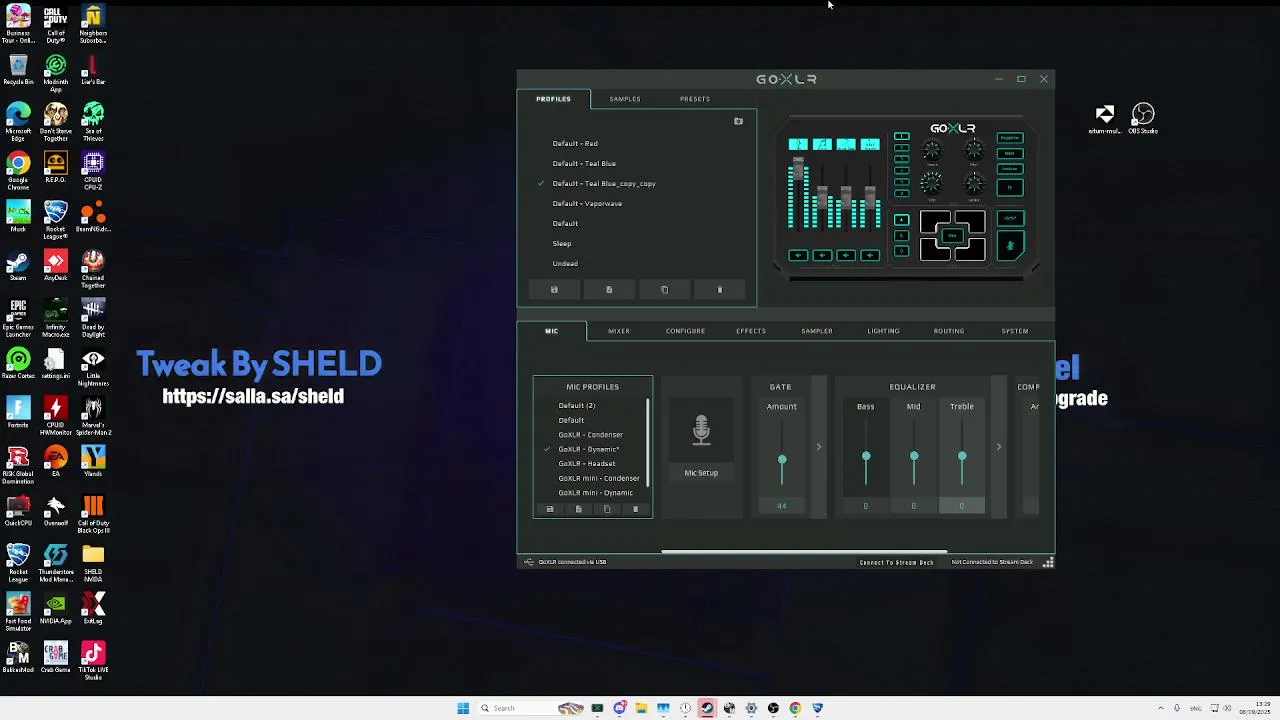Viewport: 1280px width, 720px height.
Task: Create a new profile with the file icon
Action: [609, 290]
